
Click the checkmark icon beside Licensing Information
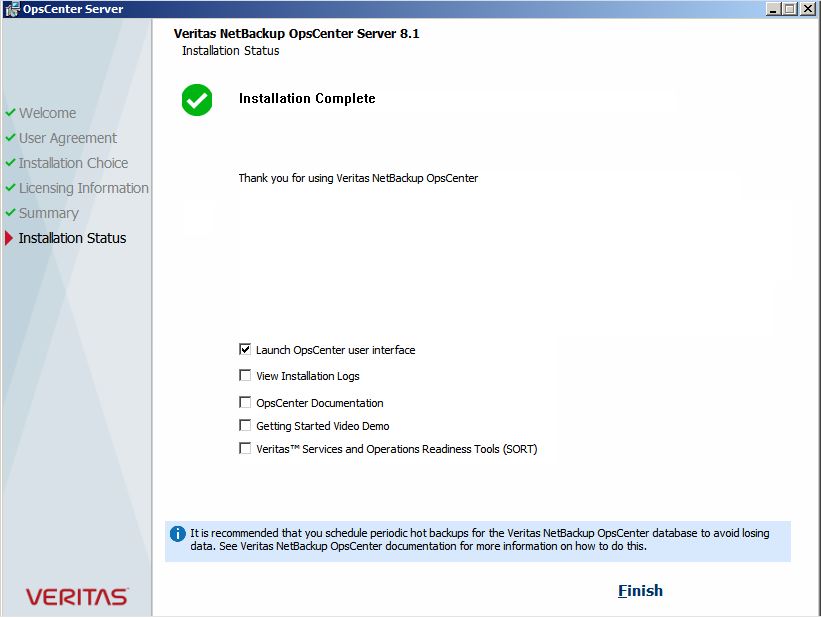(11, 188)
